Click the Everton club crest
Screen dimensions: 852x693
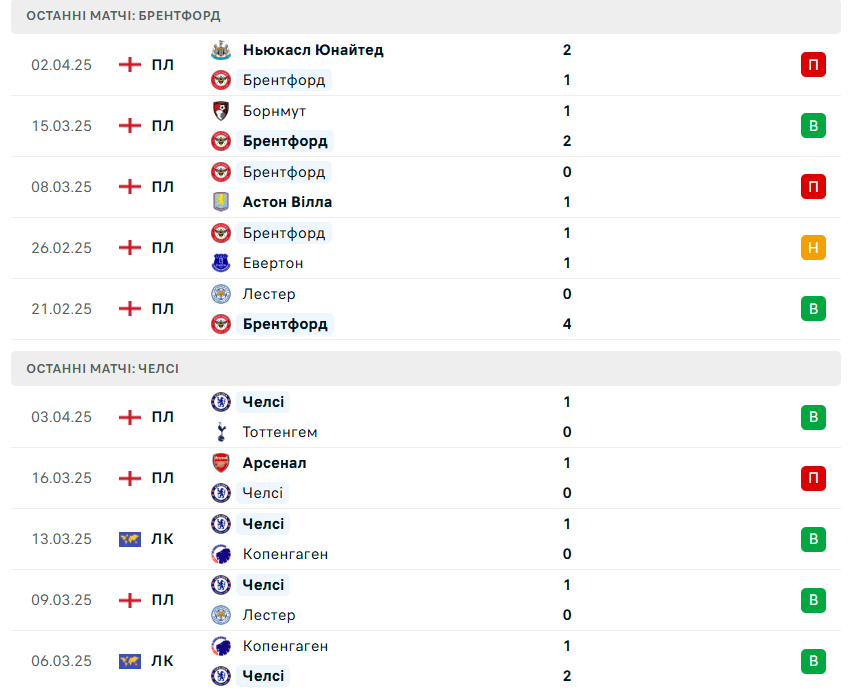221,263
